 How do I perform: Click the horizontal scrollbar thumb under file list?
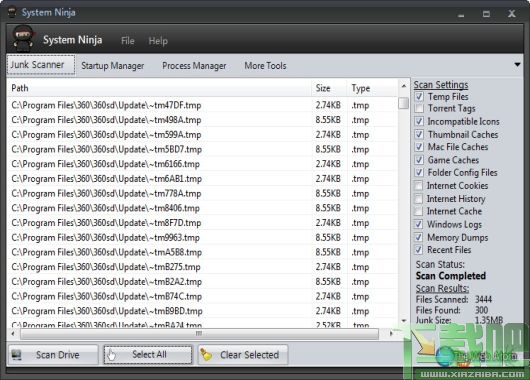coord(199,334)
